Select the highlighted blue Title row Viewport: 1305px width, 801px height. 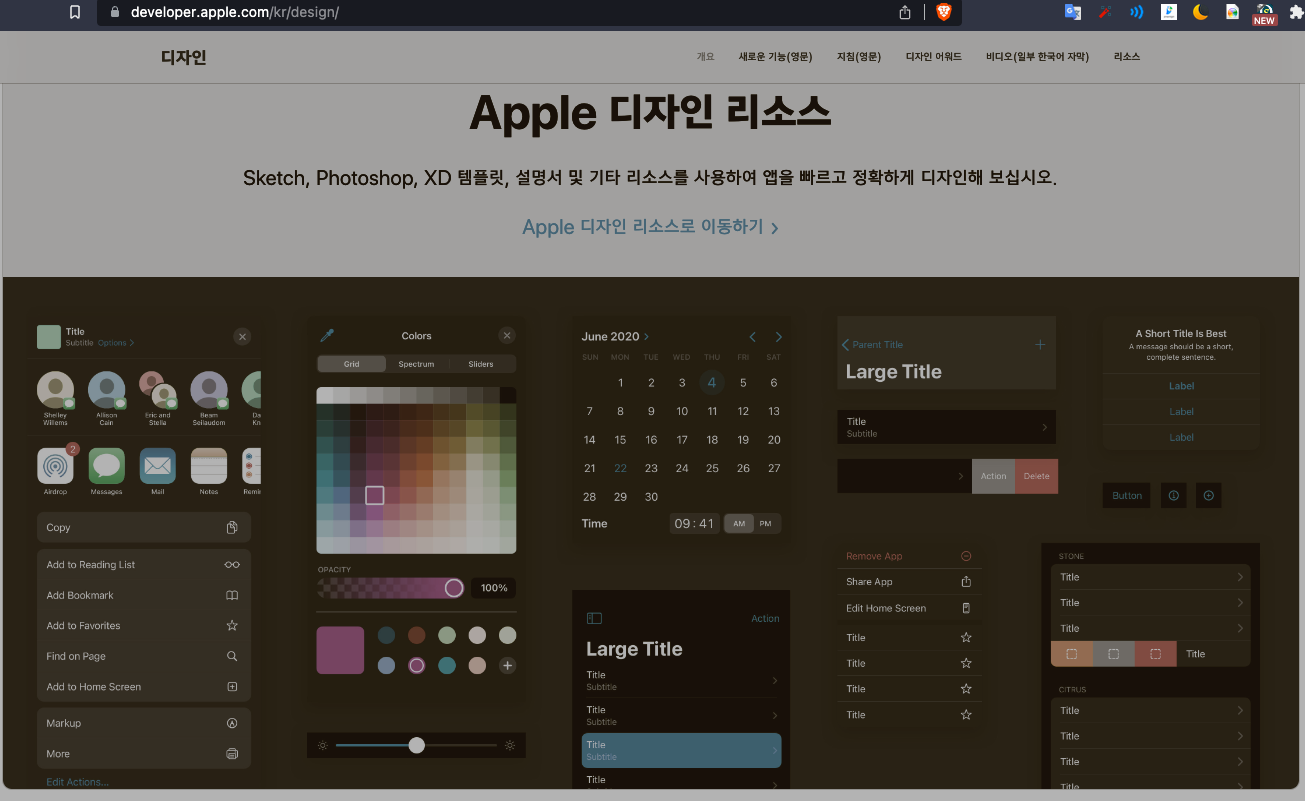coord(682,750)
